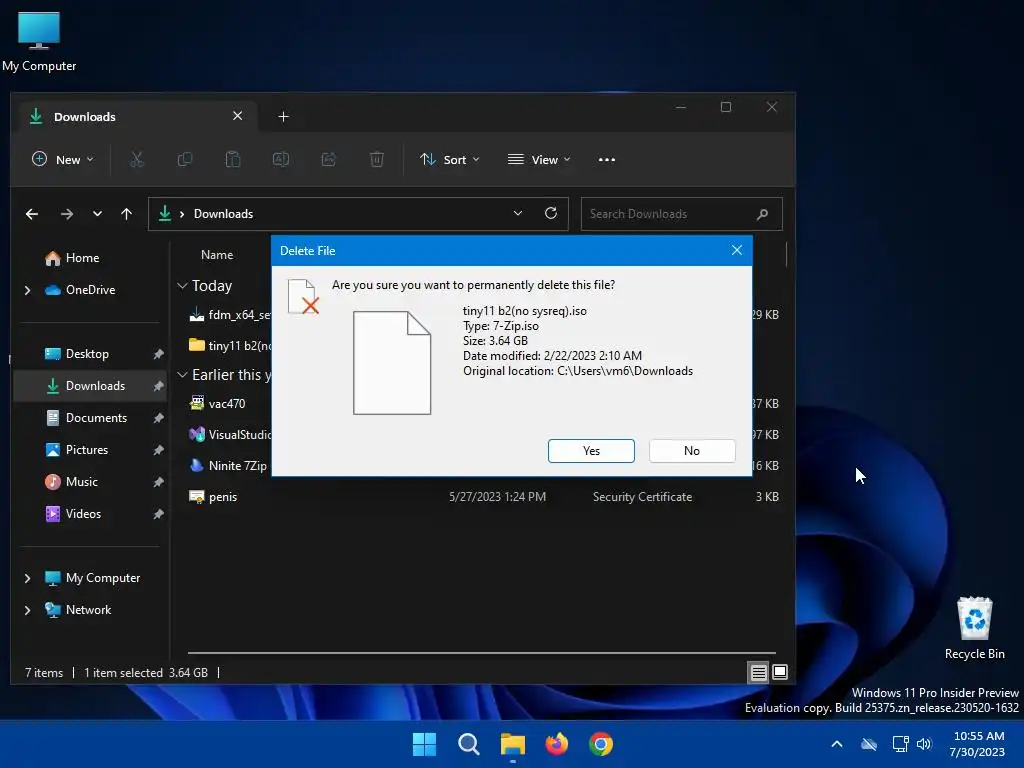Select the Recycle Bin desktop icon
The width and height of the screenshot is (1024, 768).
click(974, 628)
